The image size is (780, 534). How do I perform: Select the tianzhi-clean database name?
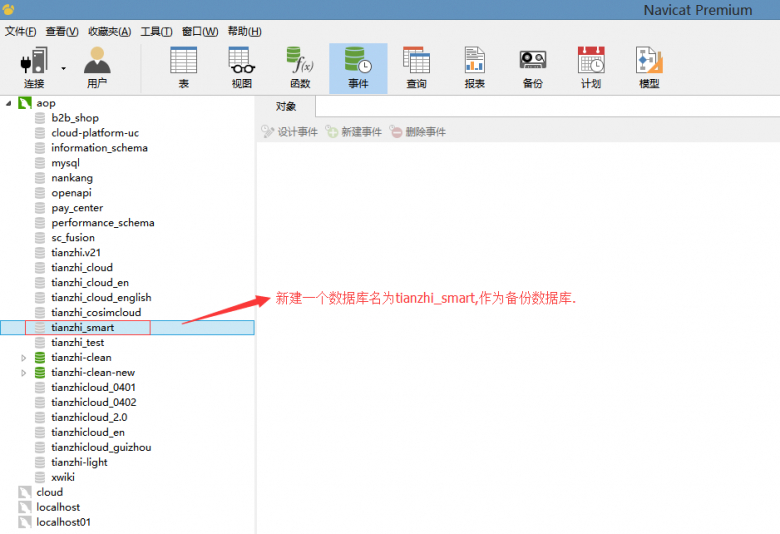pyautogui.click(x=82, y=357)
